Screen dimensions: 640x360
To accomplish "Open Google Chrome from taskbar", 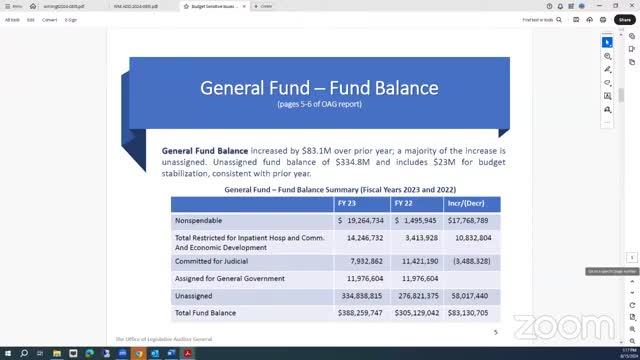I will (139, 353).
